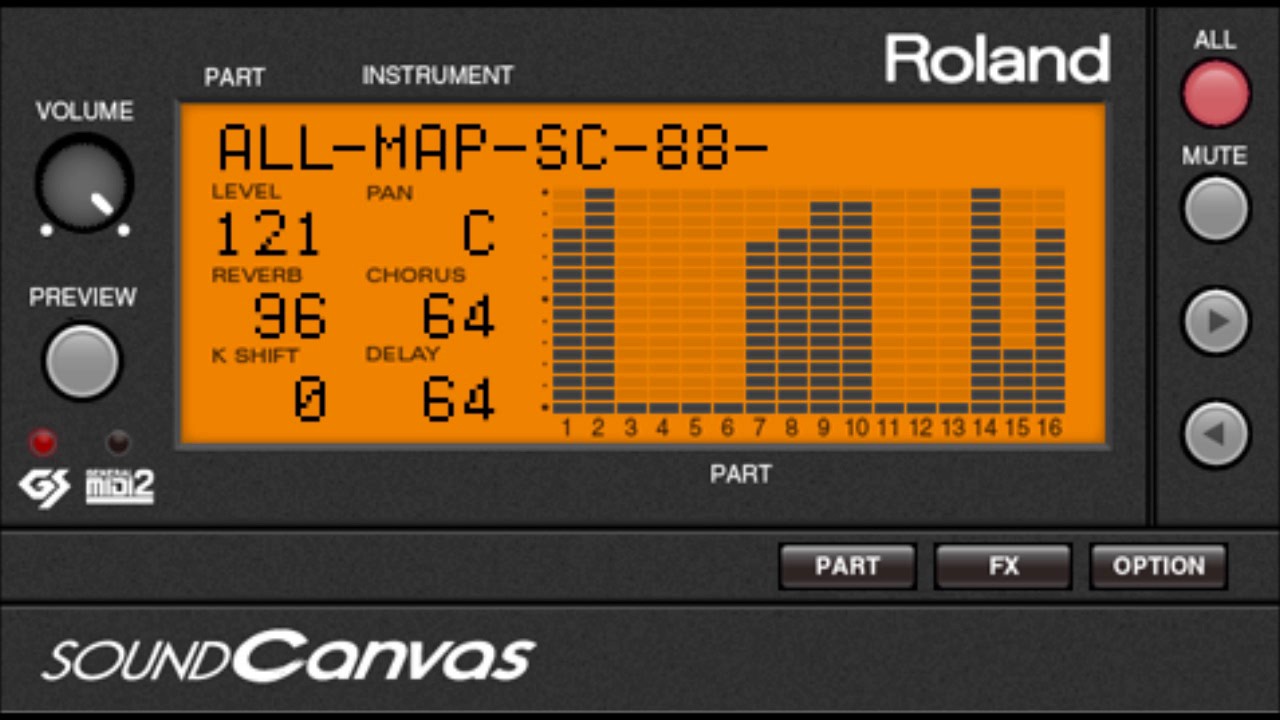This screenshot has height=720, width=1280.
Task: Select the part 14 level meter bar
Action: coord(986,300)
